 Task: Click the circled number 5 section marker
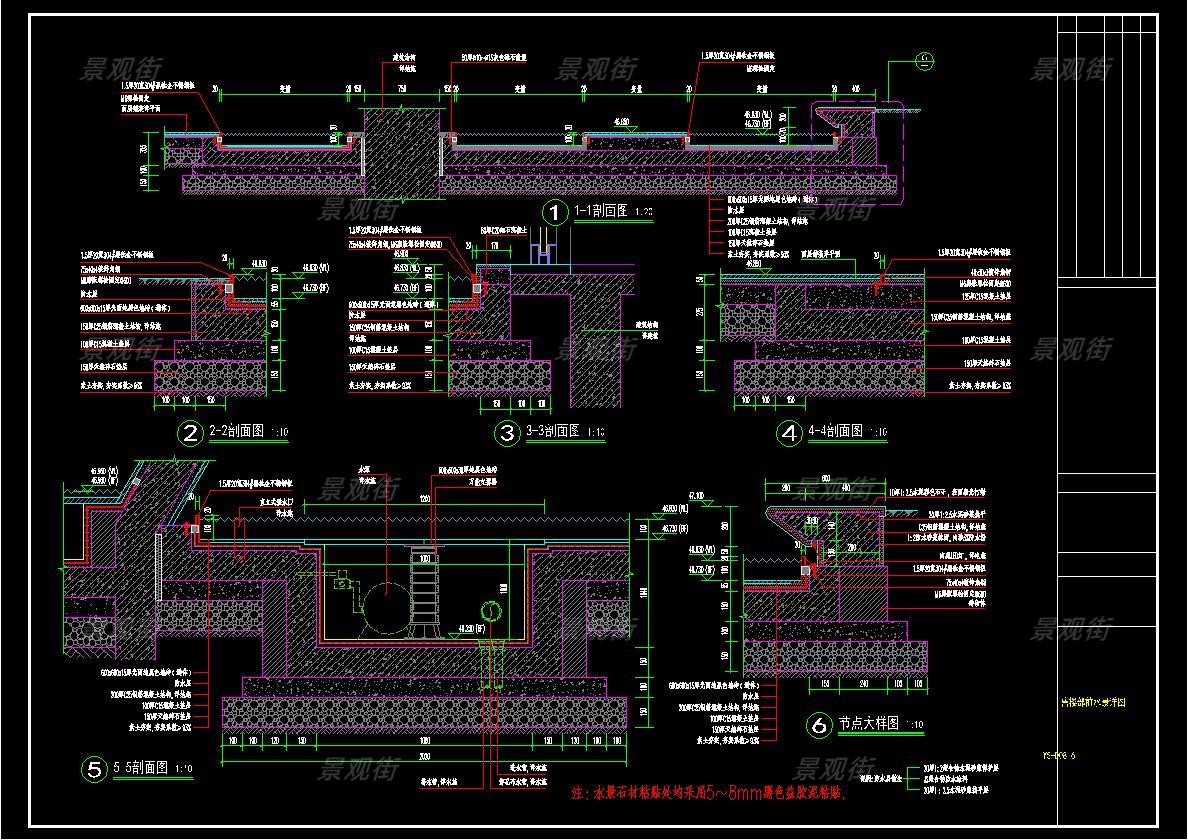tap(94, 769)
